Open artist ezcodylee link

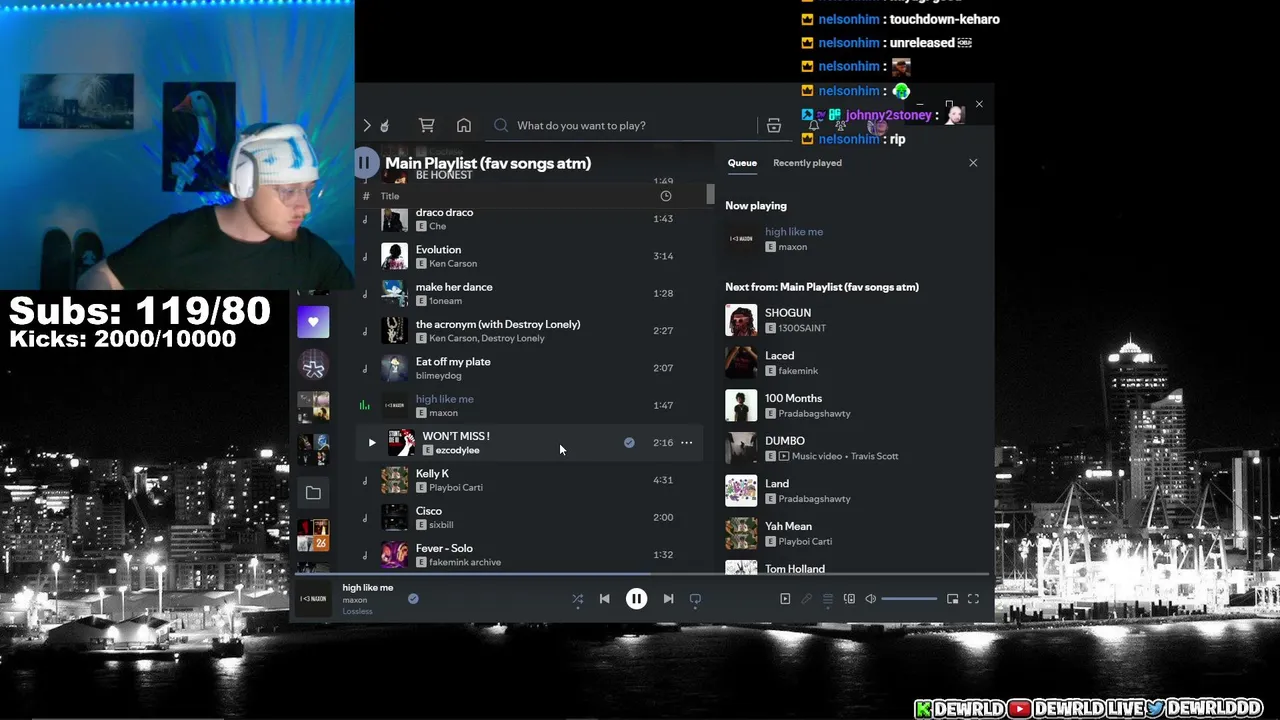[457, 450]
